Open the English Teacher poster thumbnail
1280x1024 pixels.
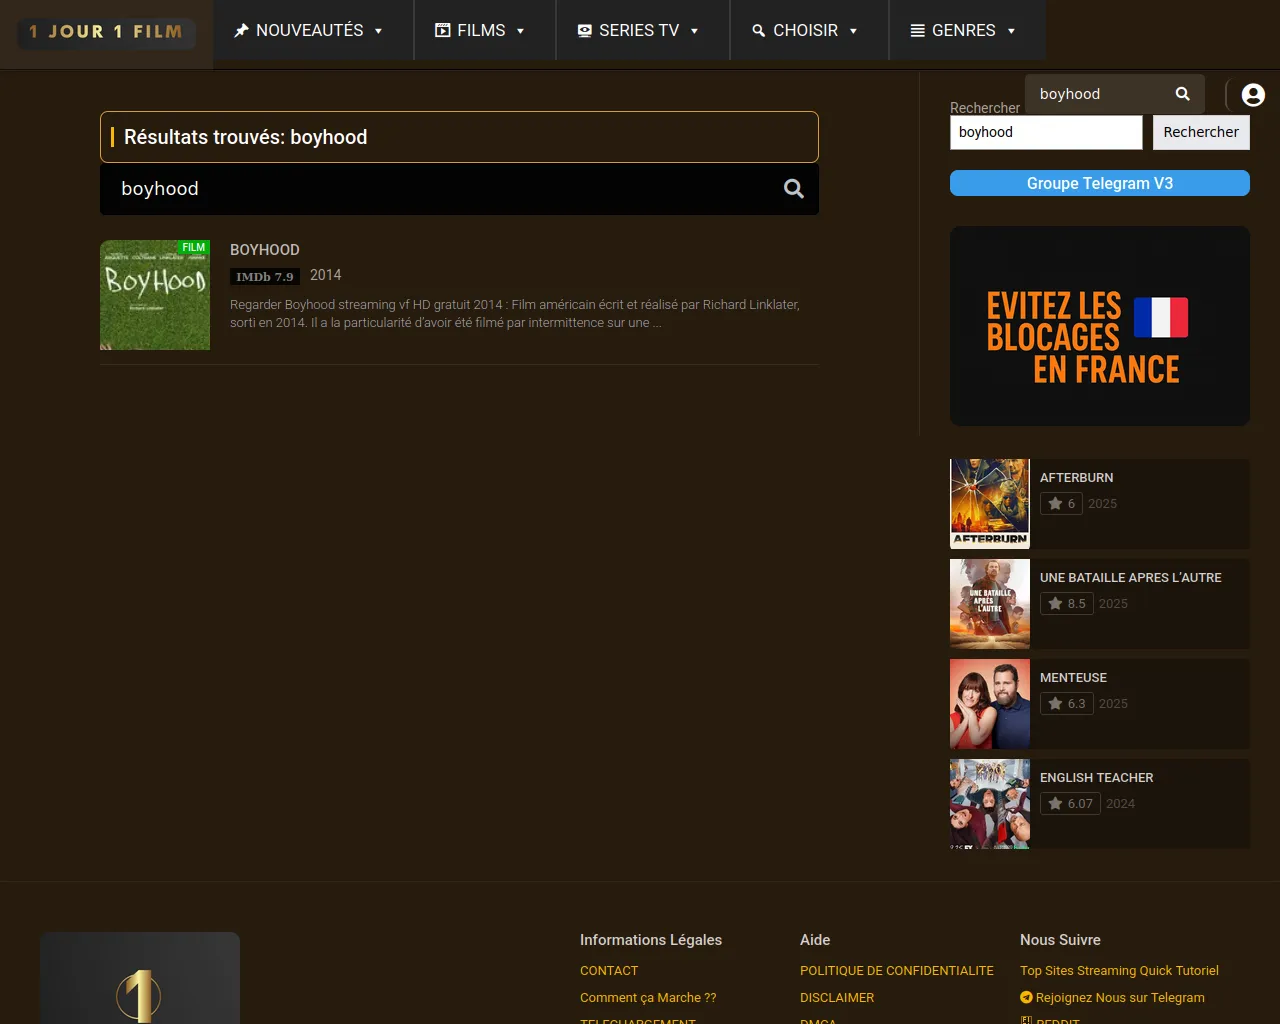990,804
